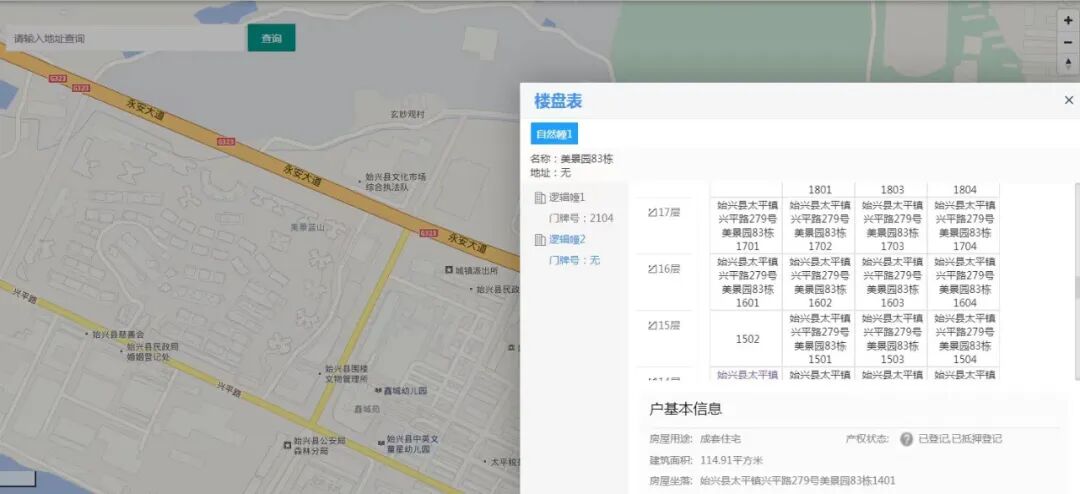The height and width of the screenshot is (494, 1080).
Task: Reset map orientation with compass arrow
Action: [1068, 63]
